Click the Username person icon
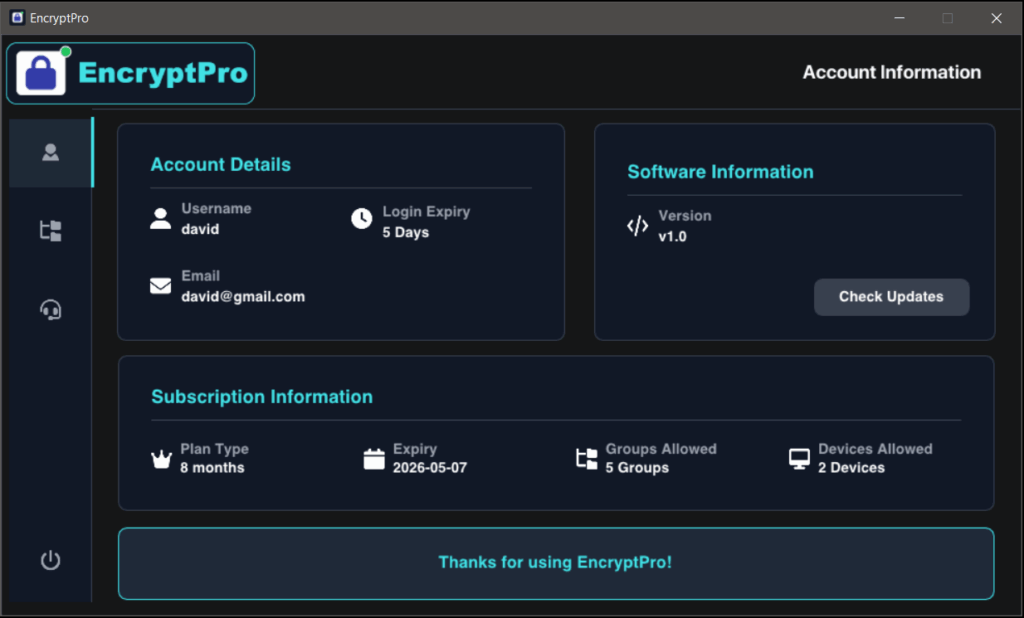This screenshot has height=618, width=1024. pos(160,218)
